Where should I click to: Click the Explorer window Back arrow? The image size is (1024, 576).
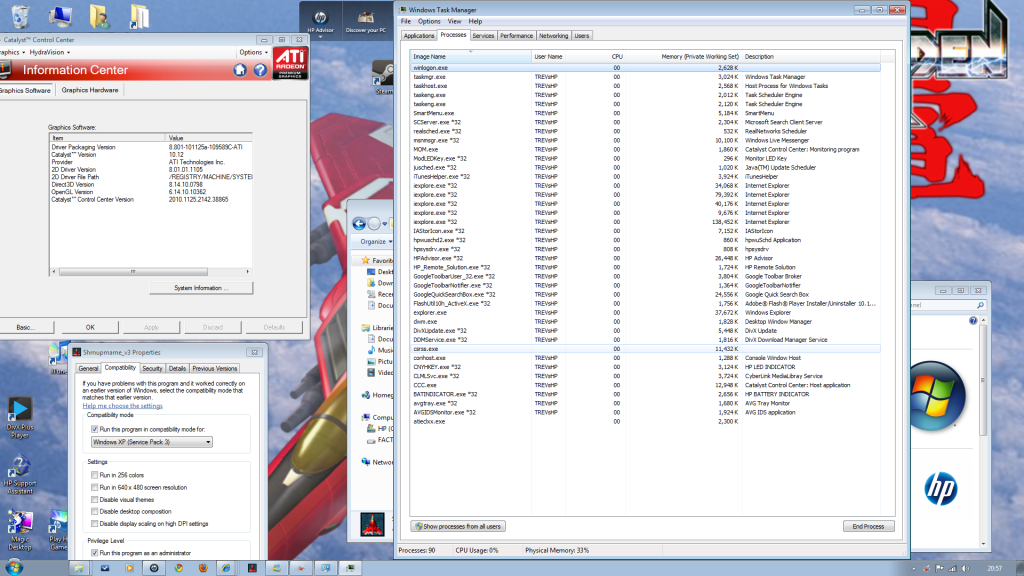pyautogui.click(x=359, y=224)
